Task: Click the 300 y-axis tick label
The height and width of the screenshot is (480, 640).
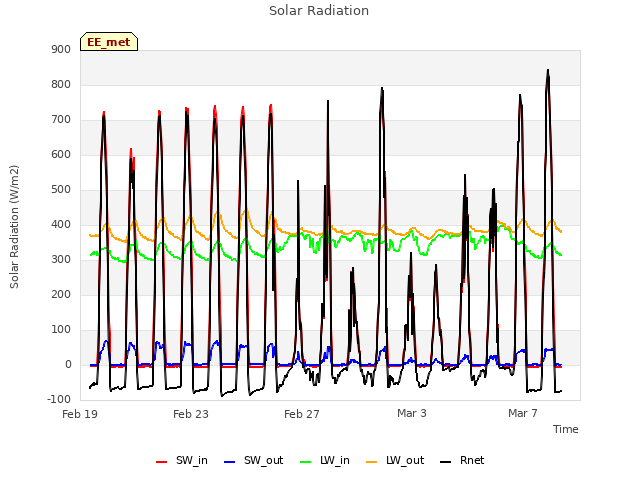Action: 61,260
